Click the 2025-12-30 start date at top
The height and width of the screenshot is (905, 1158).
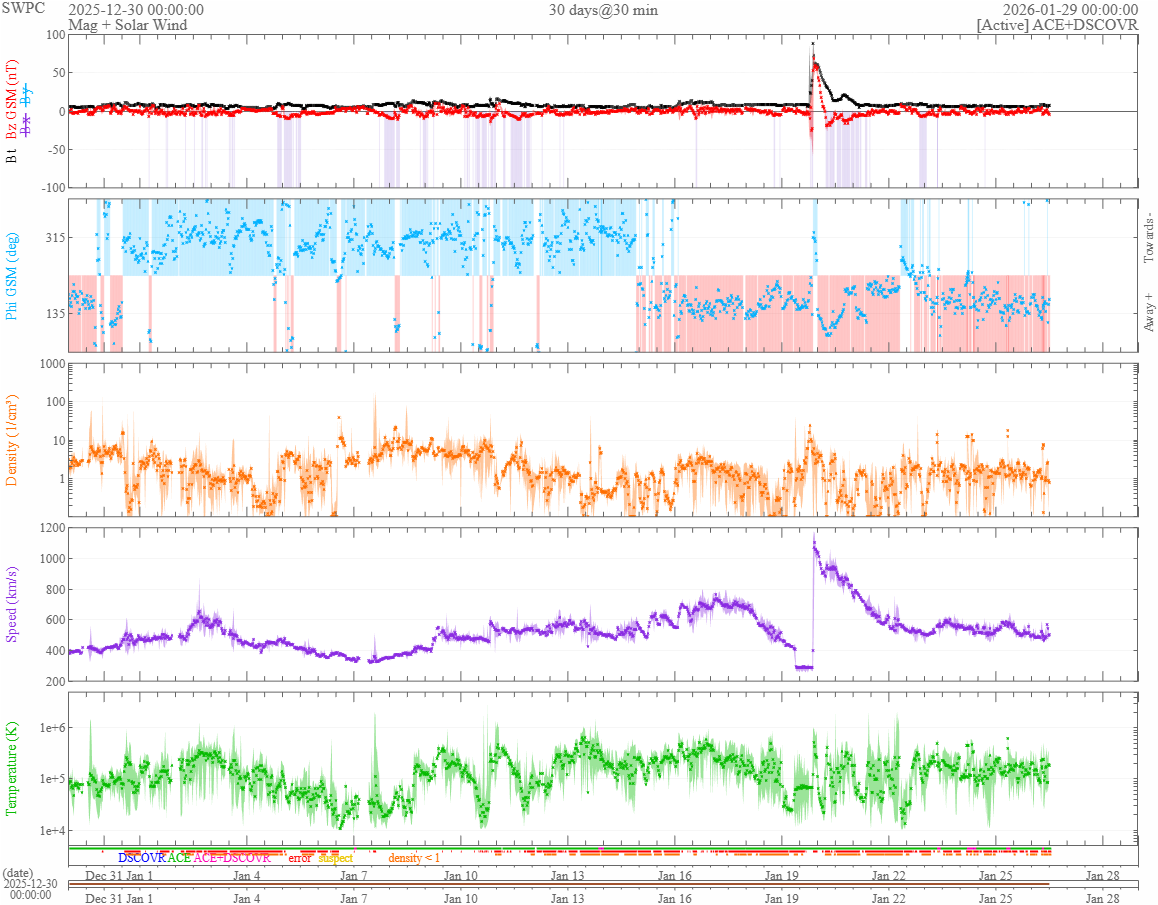[x=136, y=10]
